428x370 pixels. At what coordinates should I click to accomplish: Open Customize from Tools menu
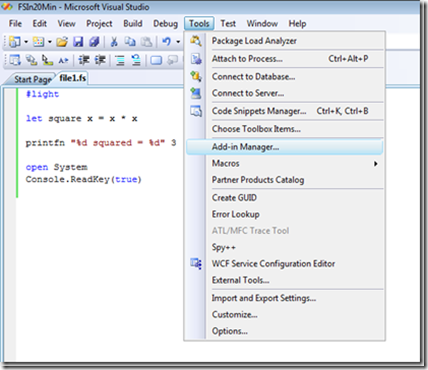pos(285,315)
